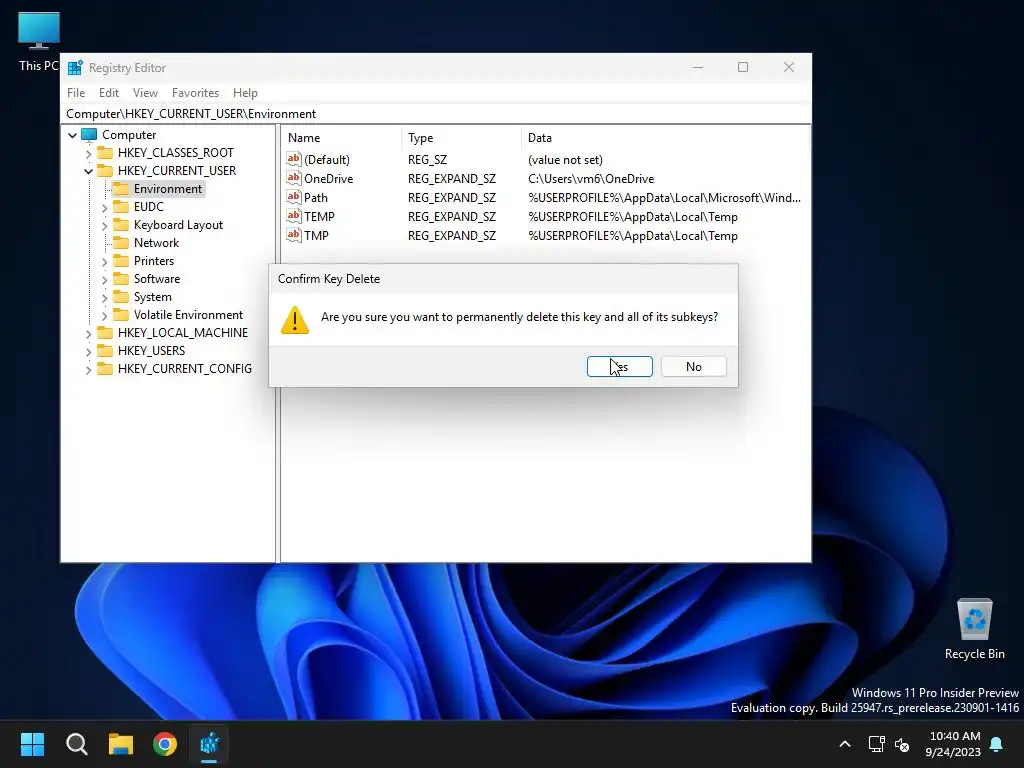
Task: Click Registry Editor taskbar icon
Action: coord(209,744)
